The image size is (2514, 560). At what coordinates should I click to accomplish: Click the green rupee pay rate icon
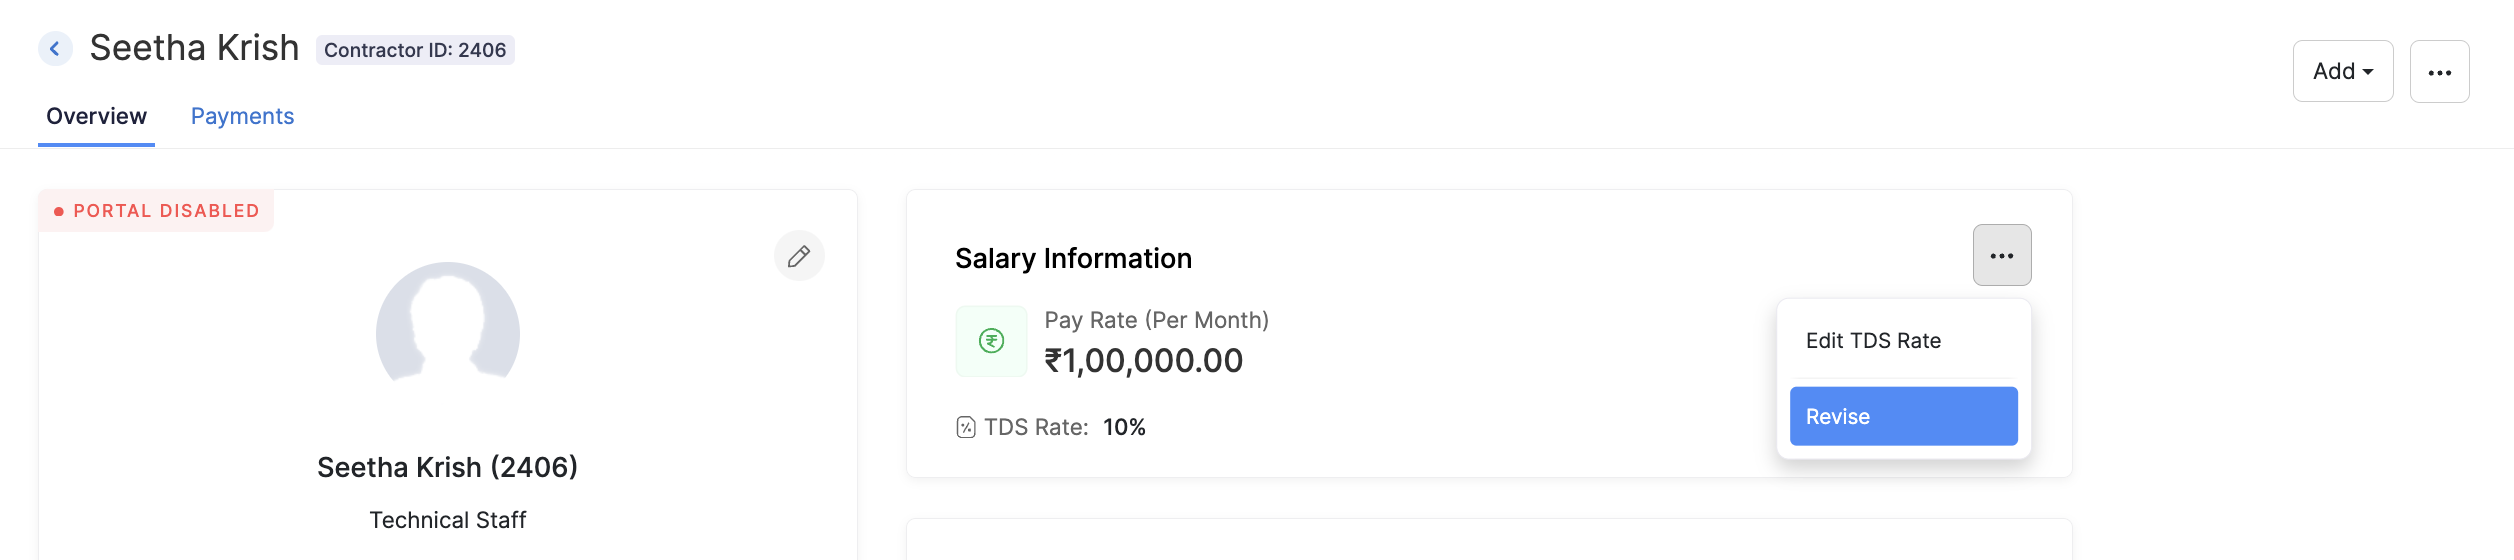coord(991,341)
